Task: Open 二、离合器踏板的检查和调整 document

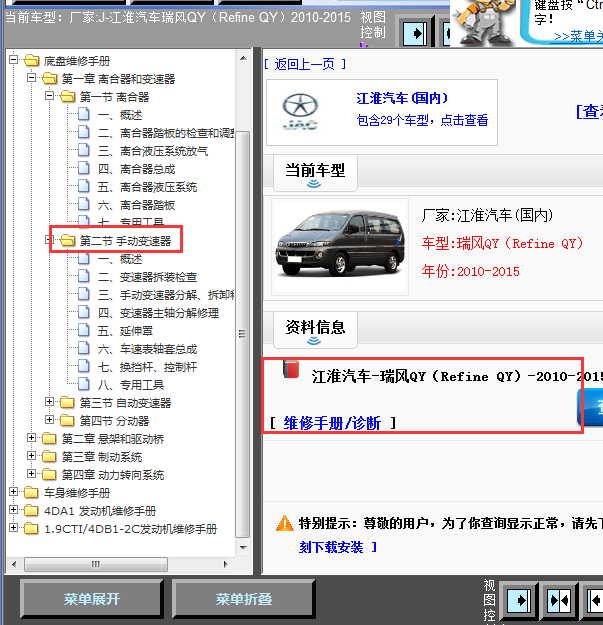Action: (x=166, y=133)
